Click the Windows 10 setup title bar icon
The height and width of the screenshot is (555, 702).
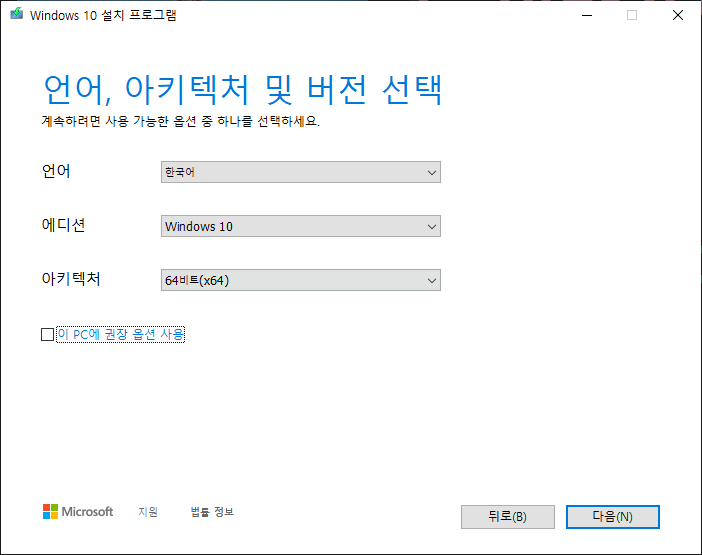pos(17,14)
